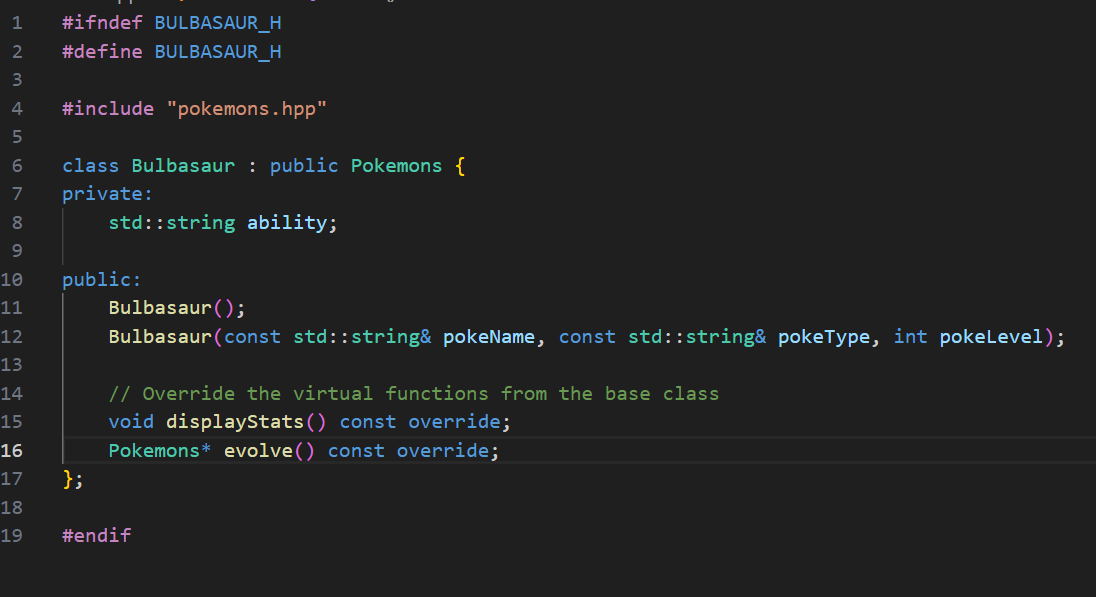The image size is (1096, 597).
Task: Click the override keyword on line 15
Action: tap(455, 421)
